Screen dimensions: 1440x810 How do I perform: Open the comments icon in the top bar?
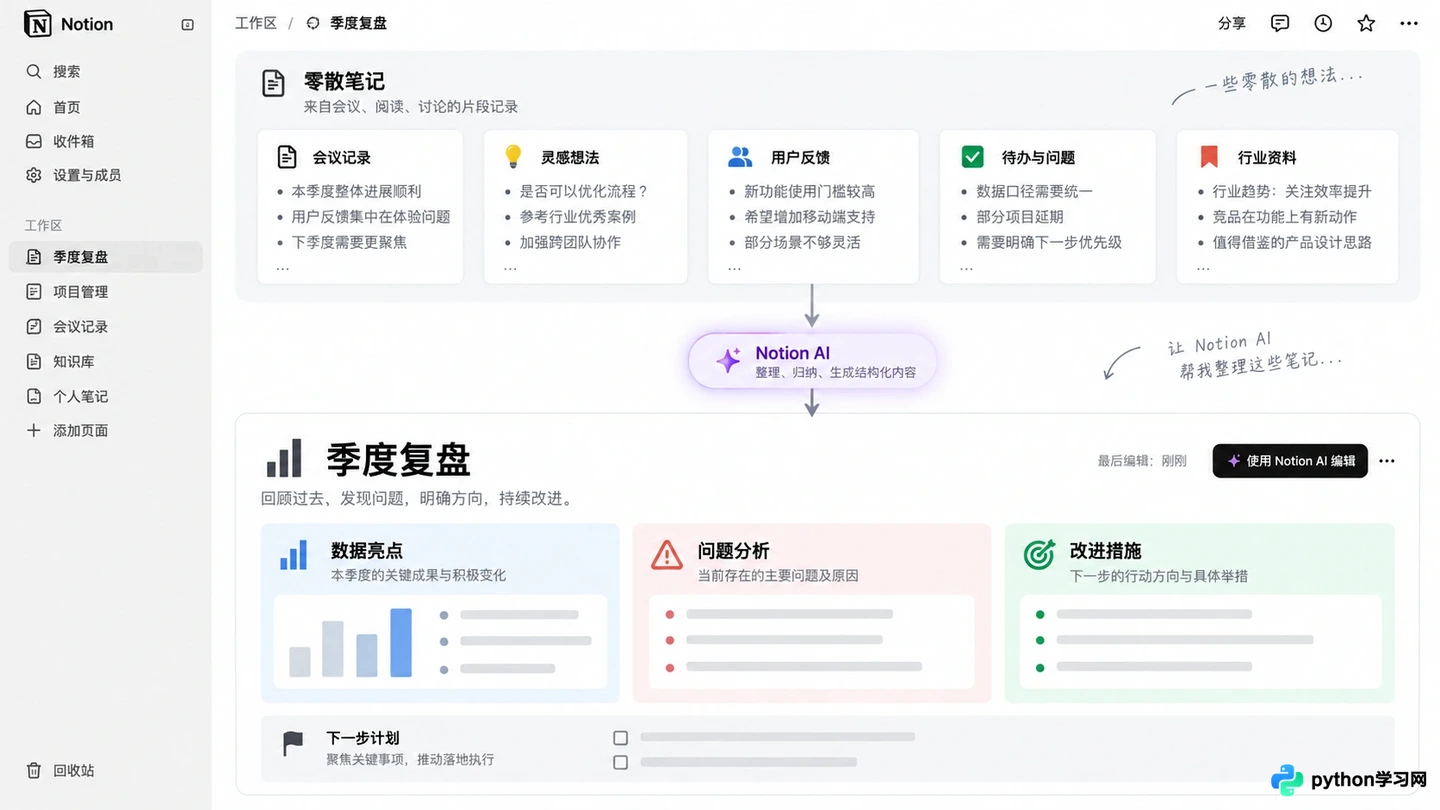click(1280, 23)
